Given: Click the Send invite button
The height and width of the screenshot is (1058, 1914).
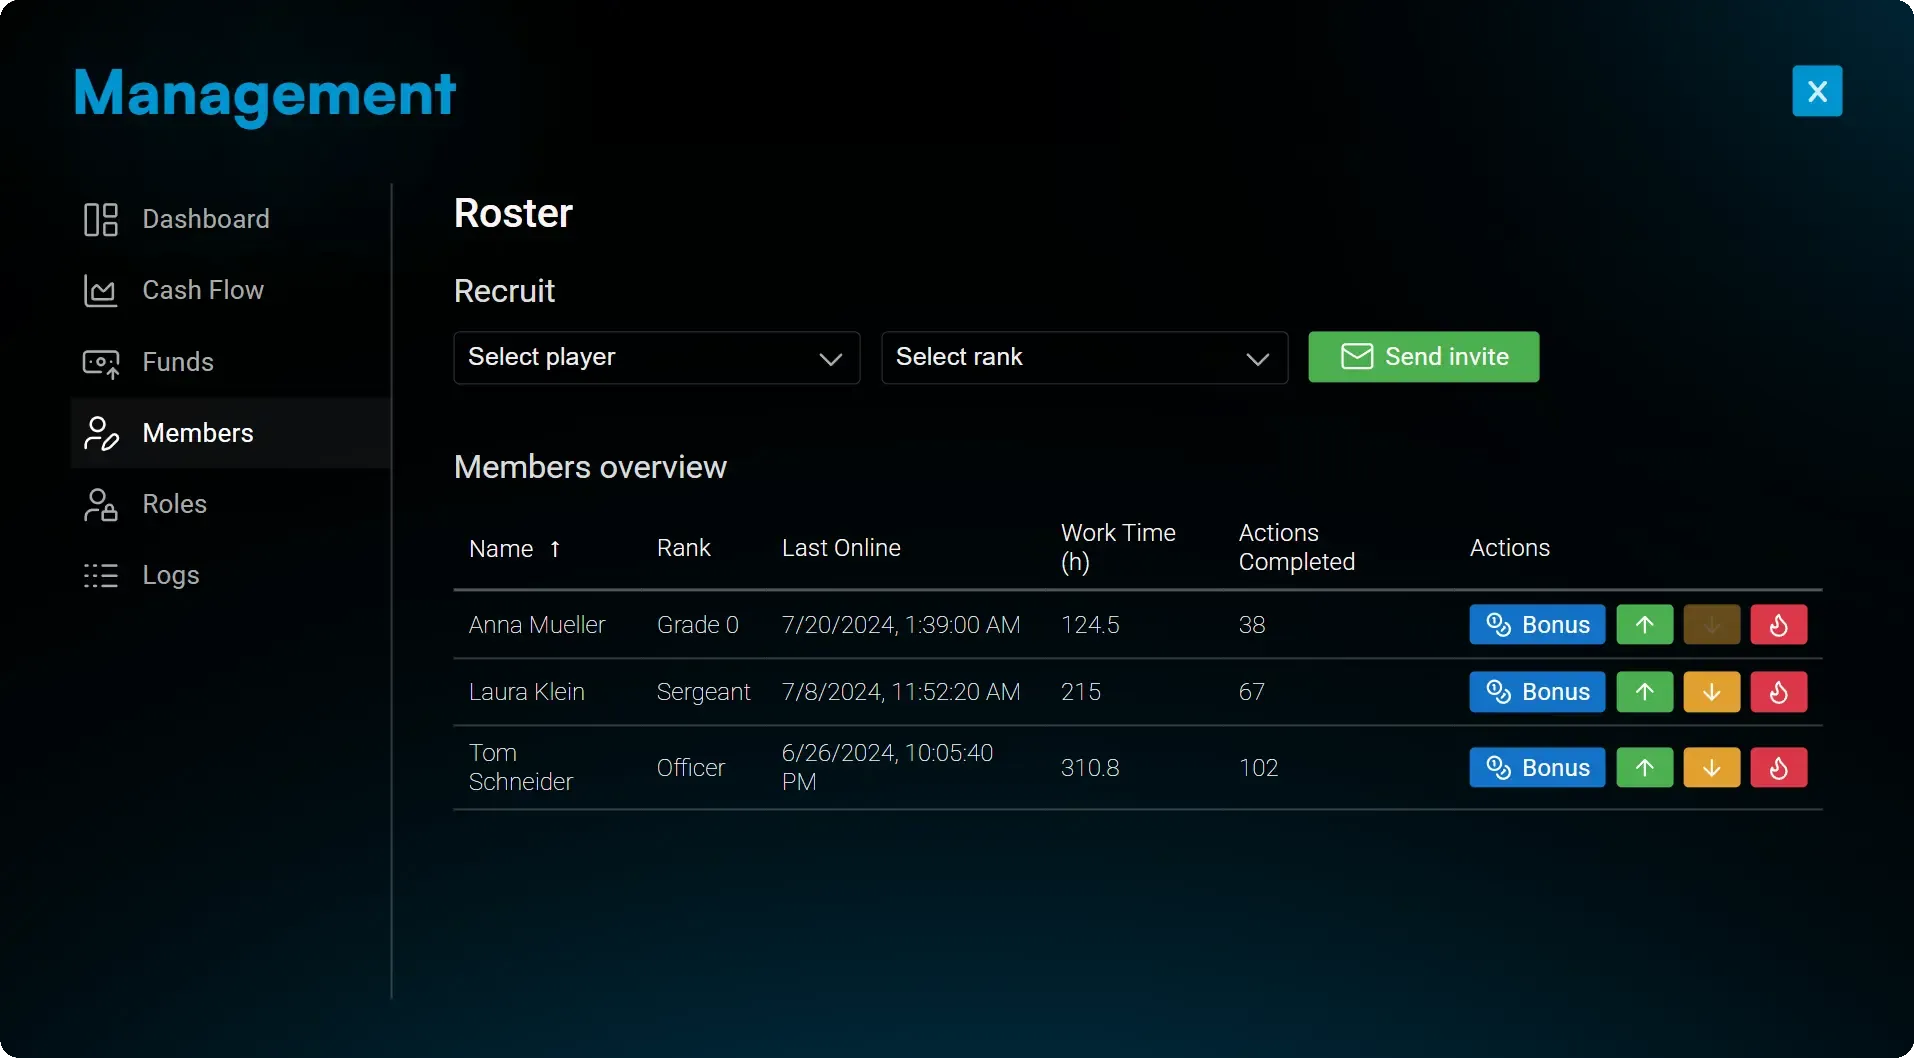Looking at the screenshot, I should [x=1422, y=357].
